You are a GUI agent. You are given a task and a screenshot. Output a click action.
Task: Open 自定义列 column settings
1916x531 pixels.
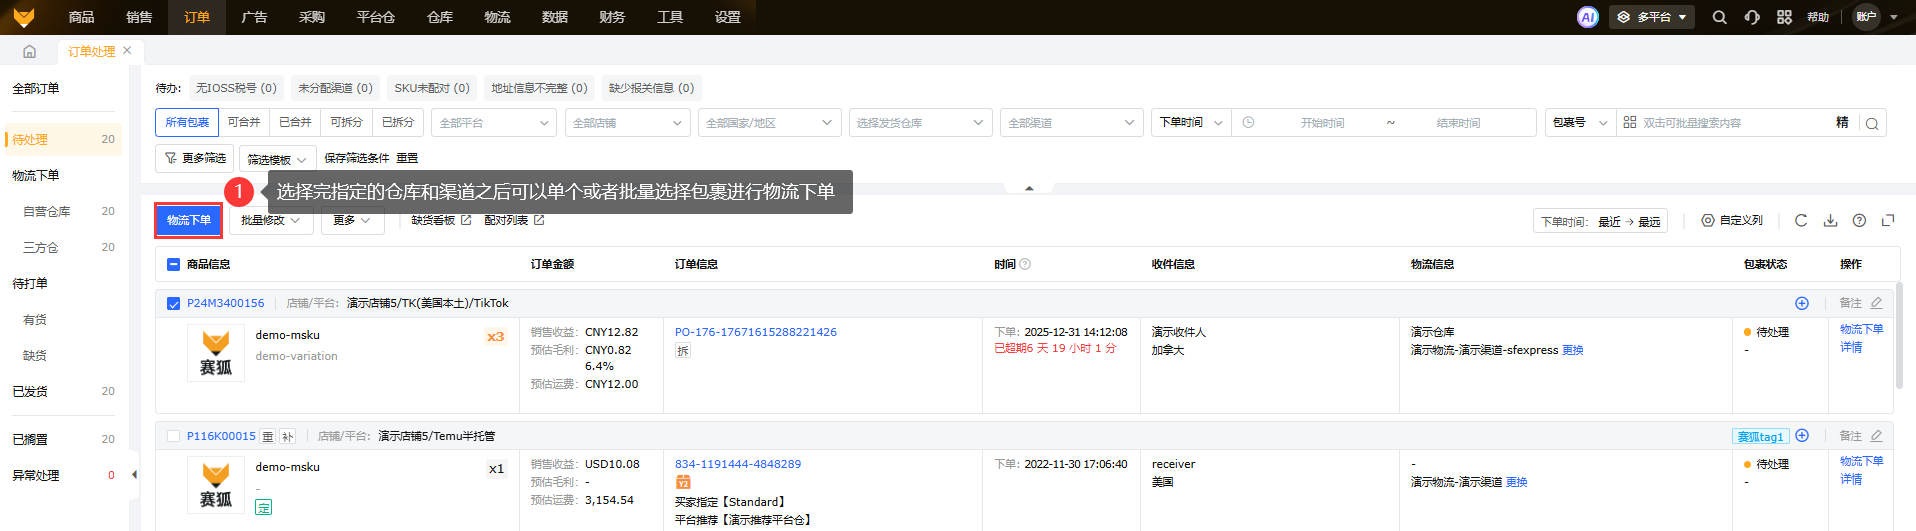click(1732, 220)
